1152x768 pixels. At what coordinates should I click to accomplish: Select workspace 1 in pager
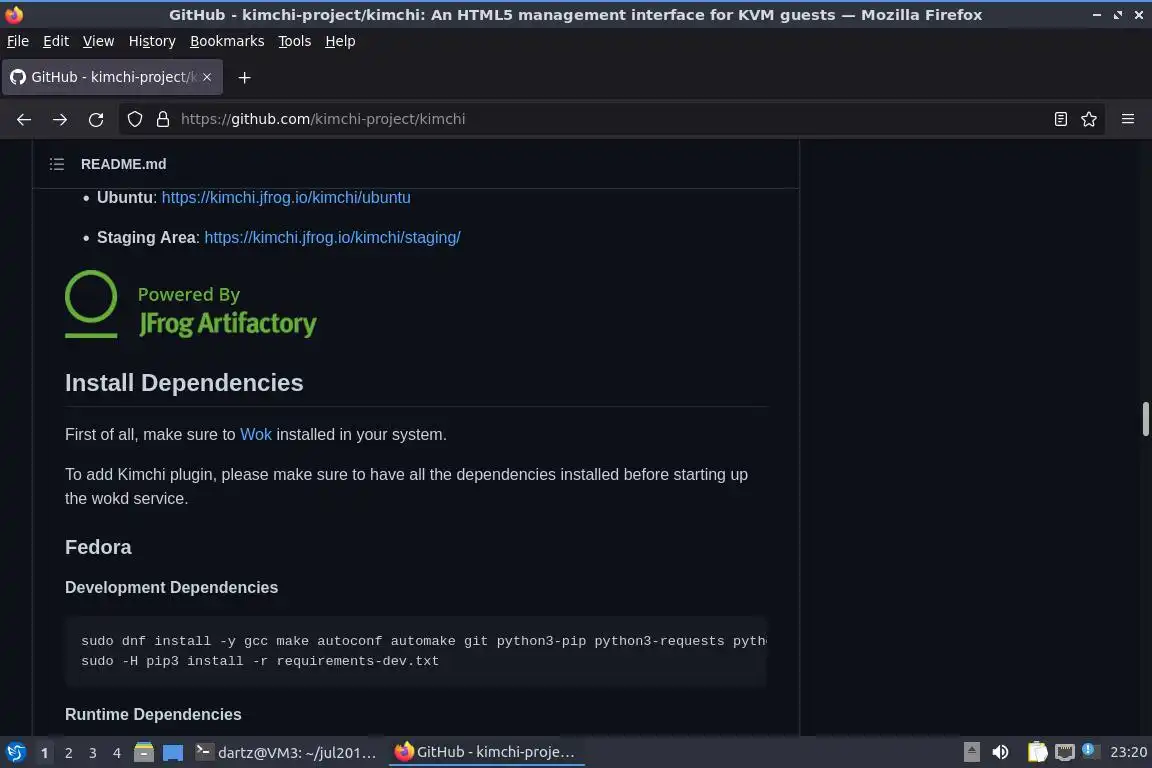[45, 753]
